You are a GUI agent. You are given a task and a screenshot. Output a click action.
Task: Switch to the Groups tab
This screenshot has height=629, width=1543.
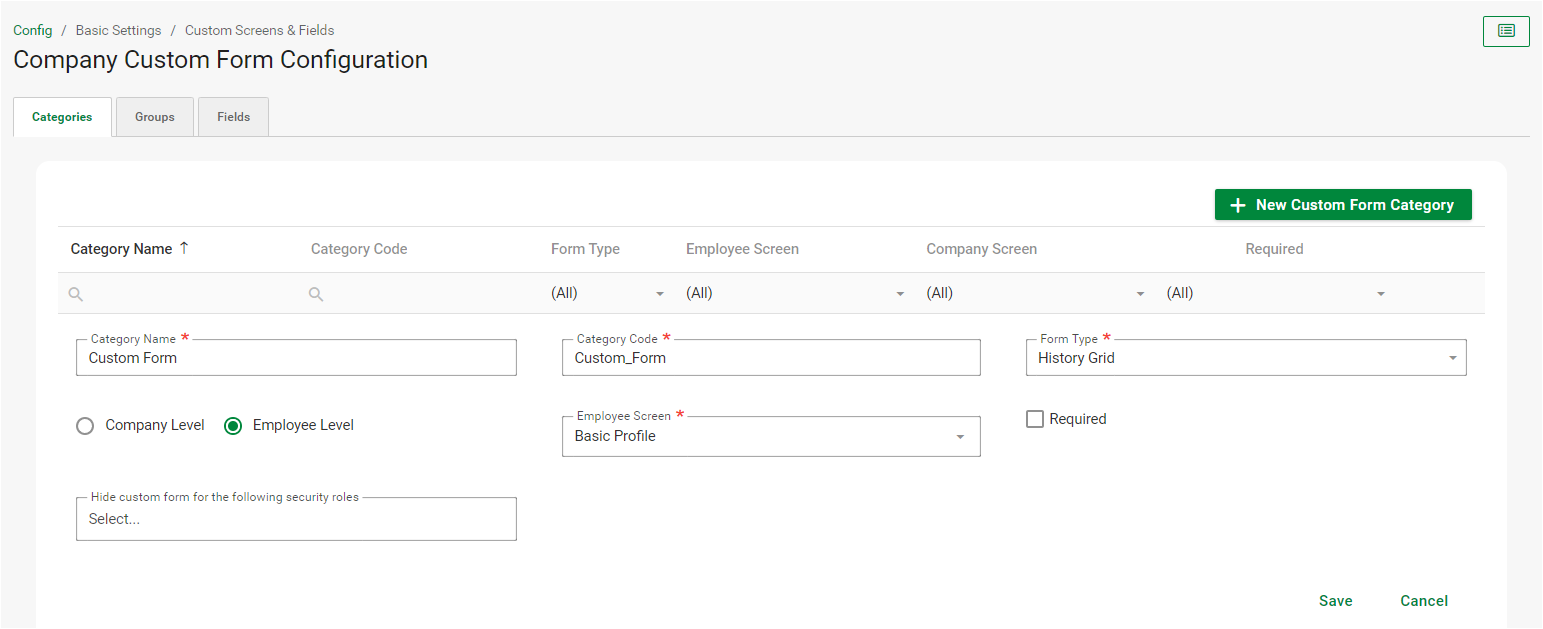[154, 116]
